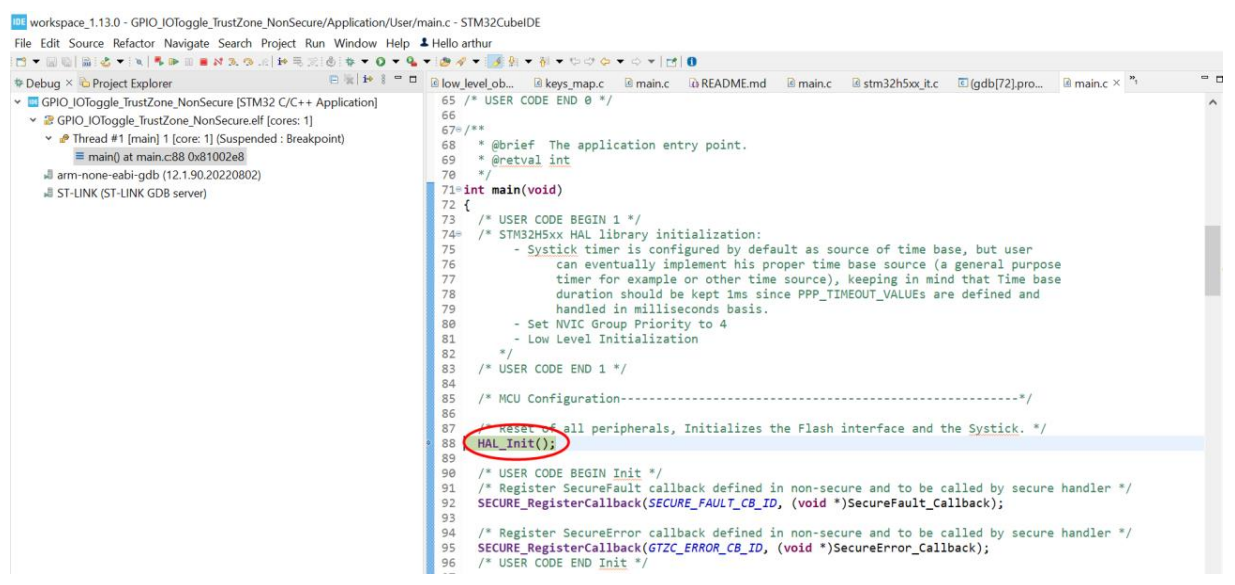Open dropdown arrow next to Build hammer

coord(120,62)
